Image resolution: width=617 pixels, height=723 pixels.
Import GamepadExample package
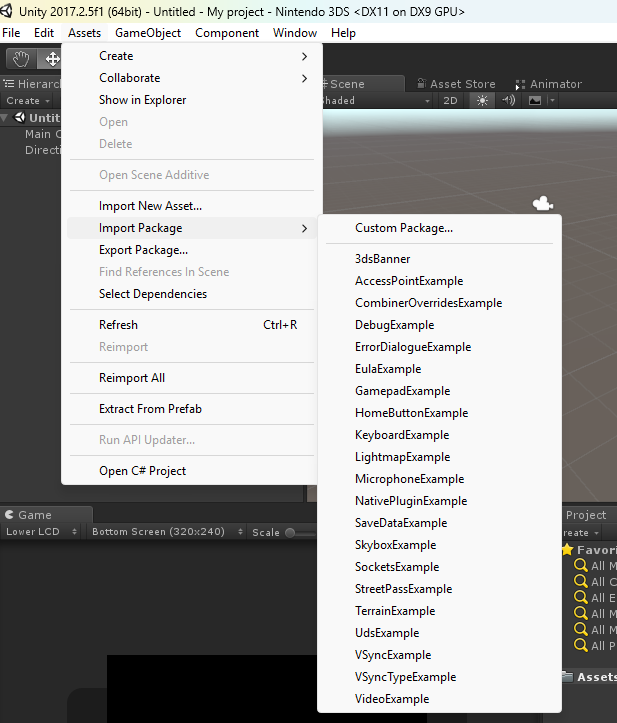tap(439, 391)
